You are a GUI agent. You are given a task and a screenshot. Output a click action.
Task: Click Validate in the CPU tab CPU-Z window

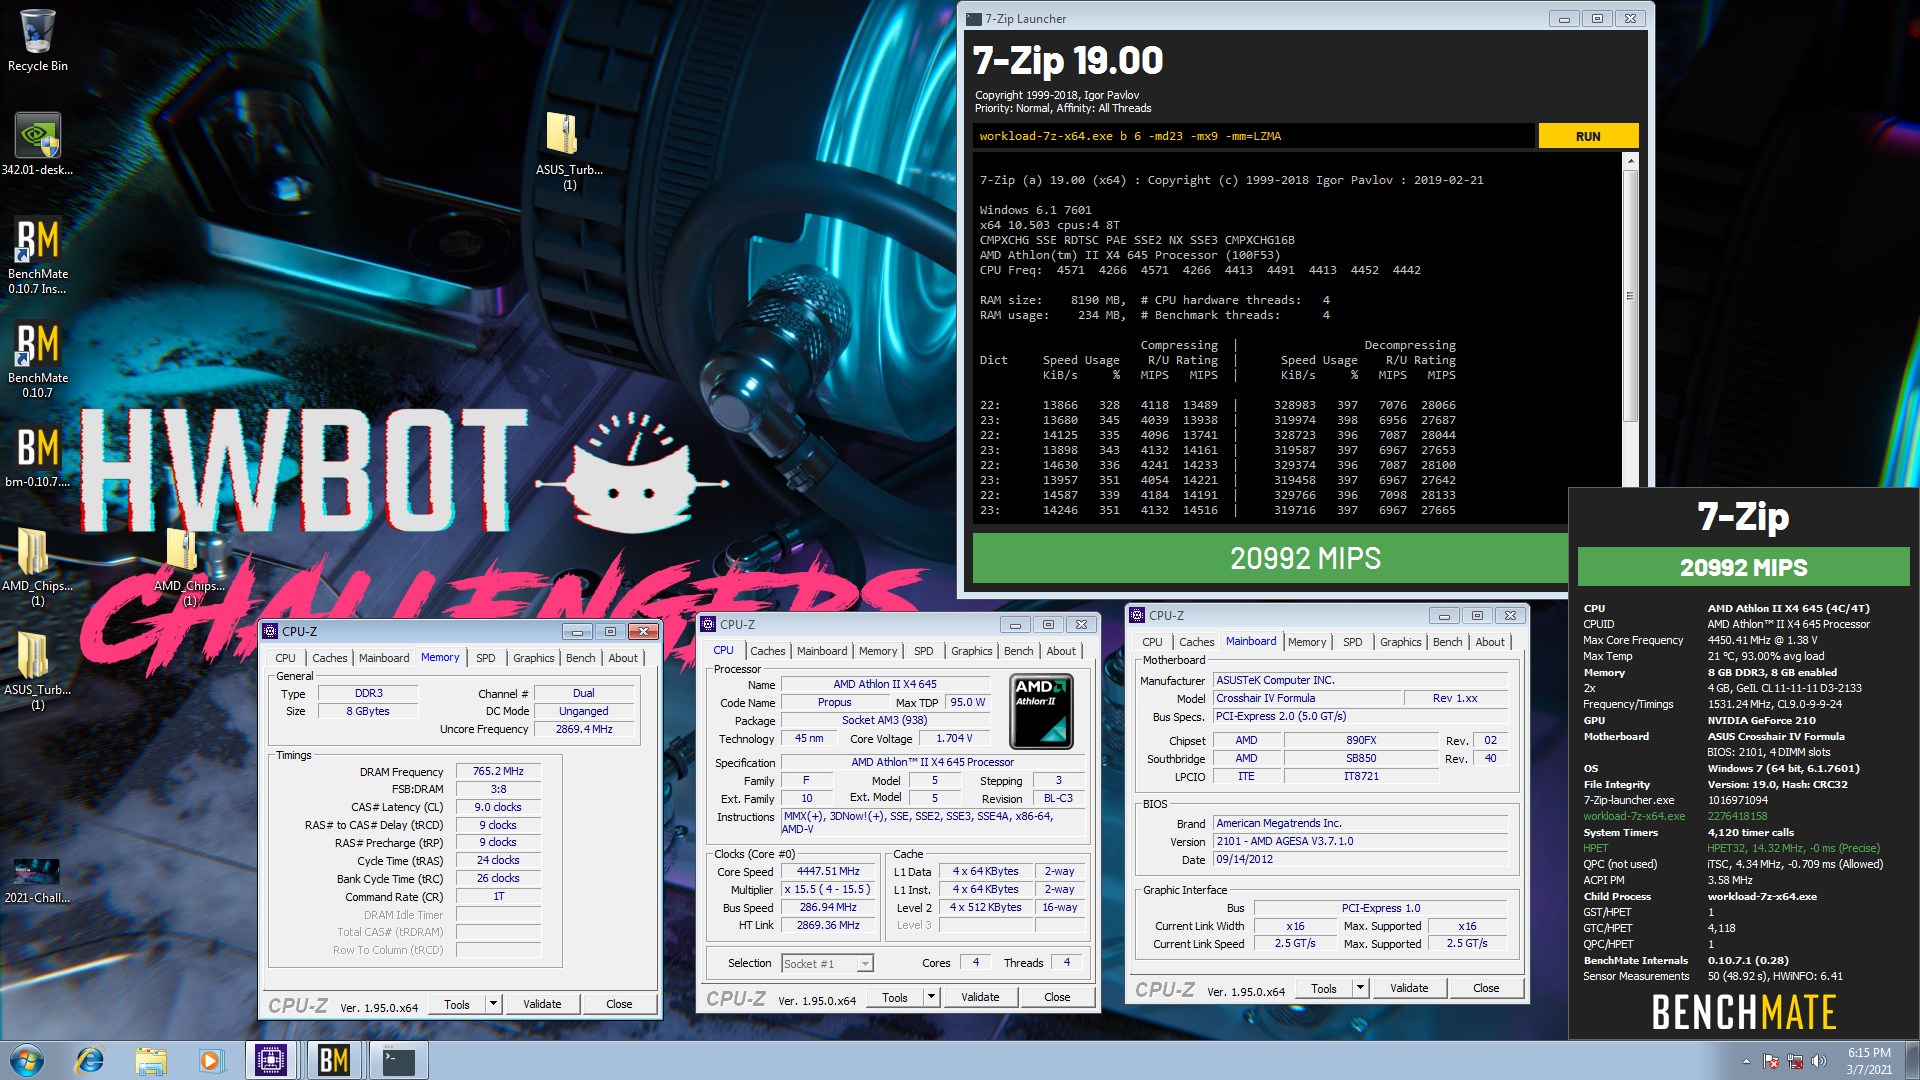980,997
